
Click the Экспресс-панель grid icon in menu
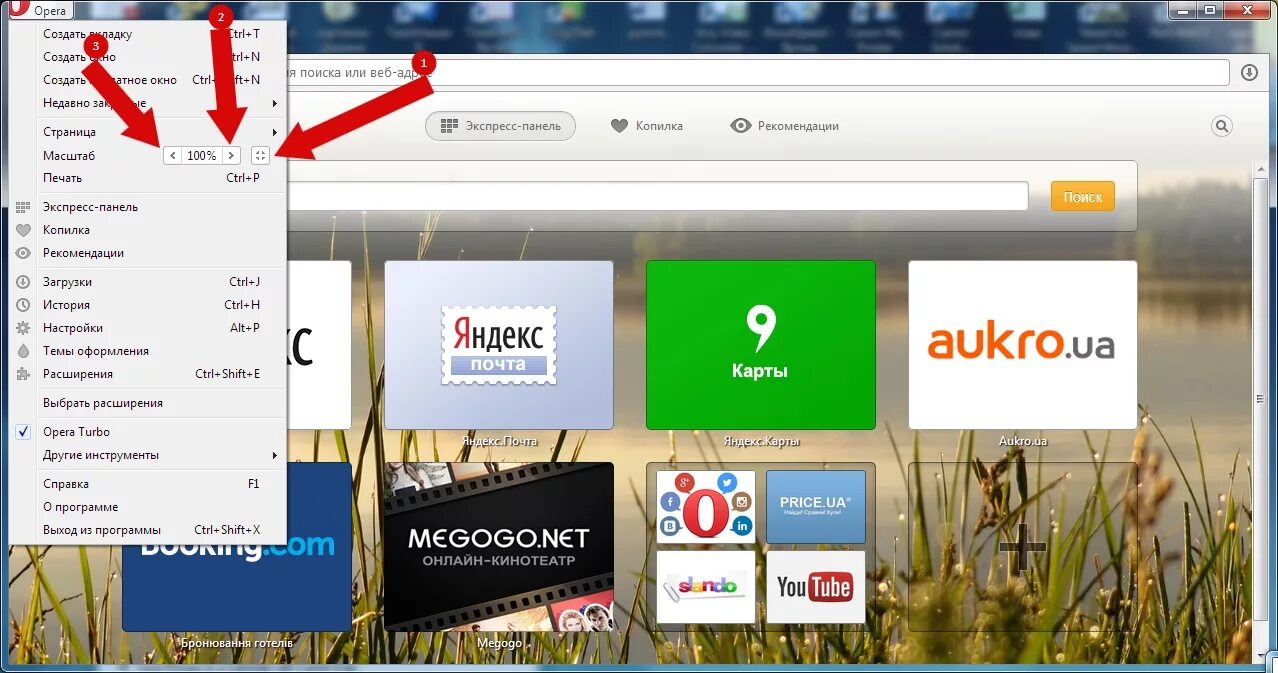coord(23,207)
